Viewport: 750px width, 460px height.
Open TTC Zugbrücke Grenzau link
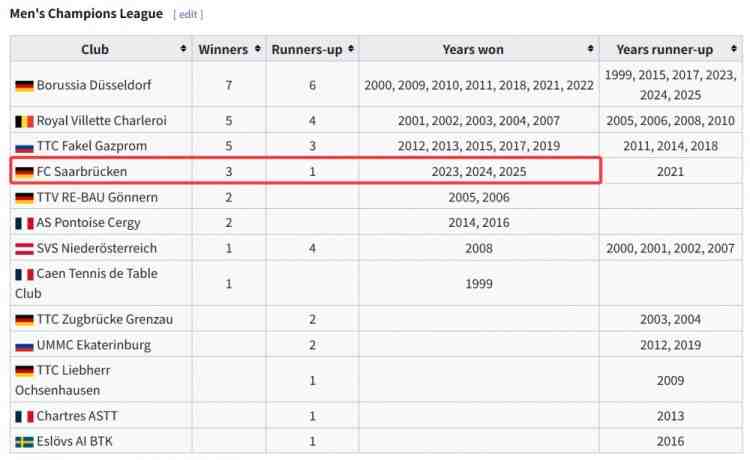coord(105,319)
